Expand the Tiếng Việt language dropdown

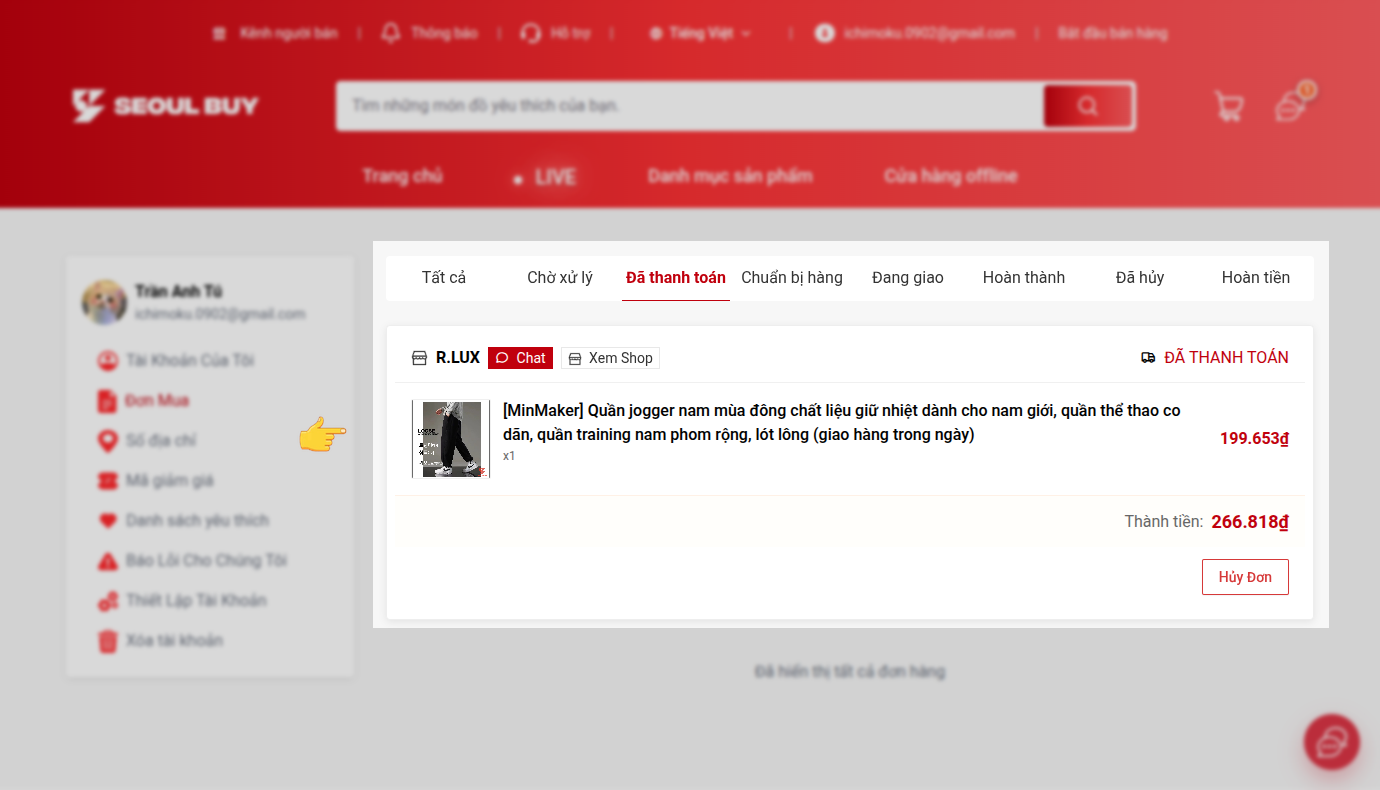700,33
